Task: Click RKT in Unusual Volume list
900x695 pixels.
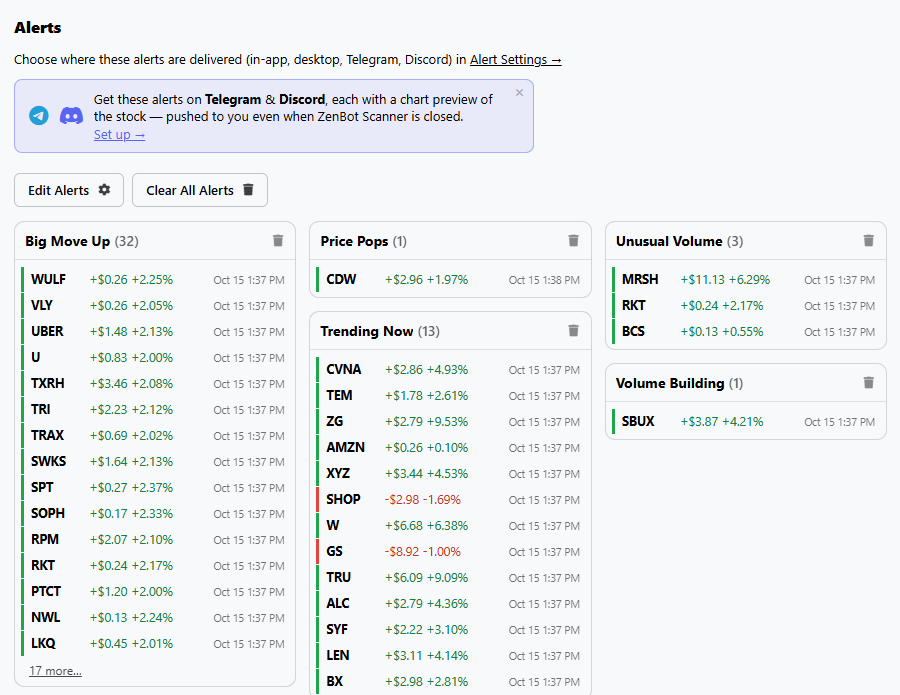Action: click(x=746, y=305)
